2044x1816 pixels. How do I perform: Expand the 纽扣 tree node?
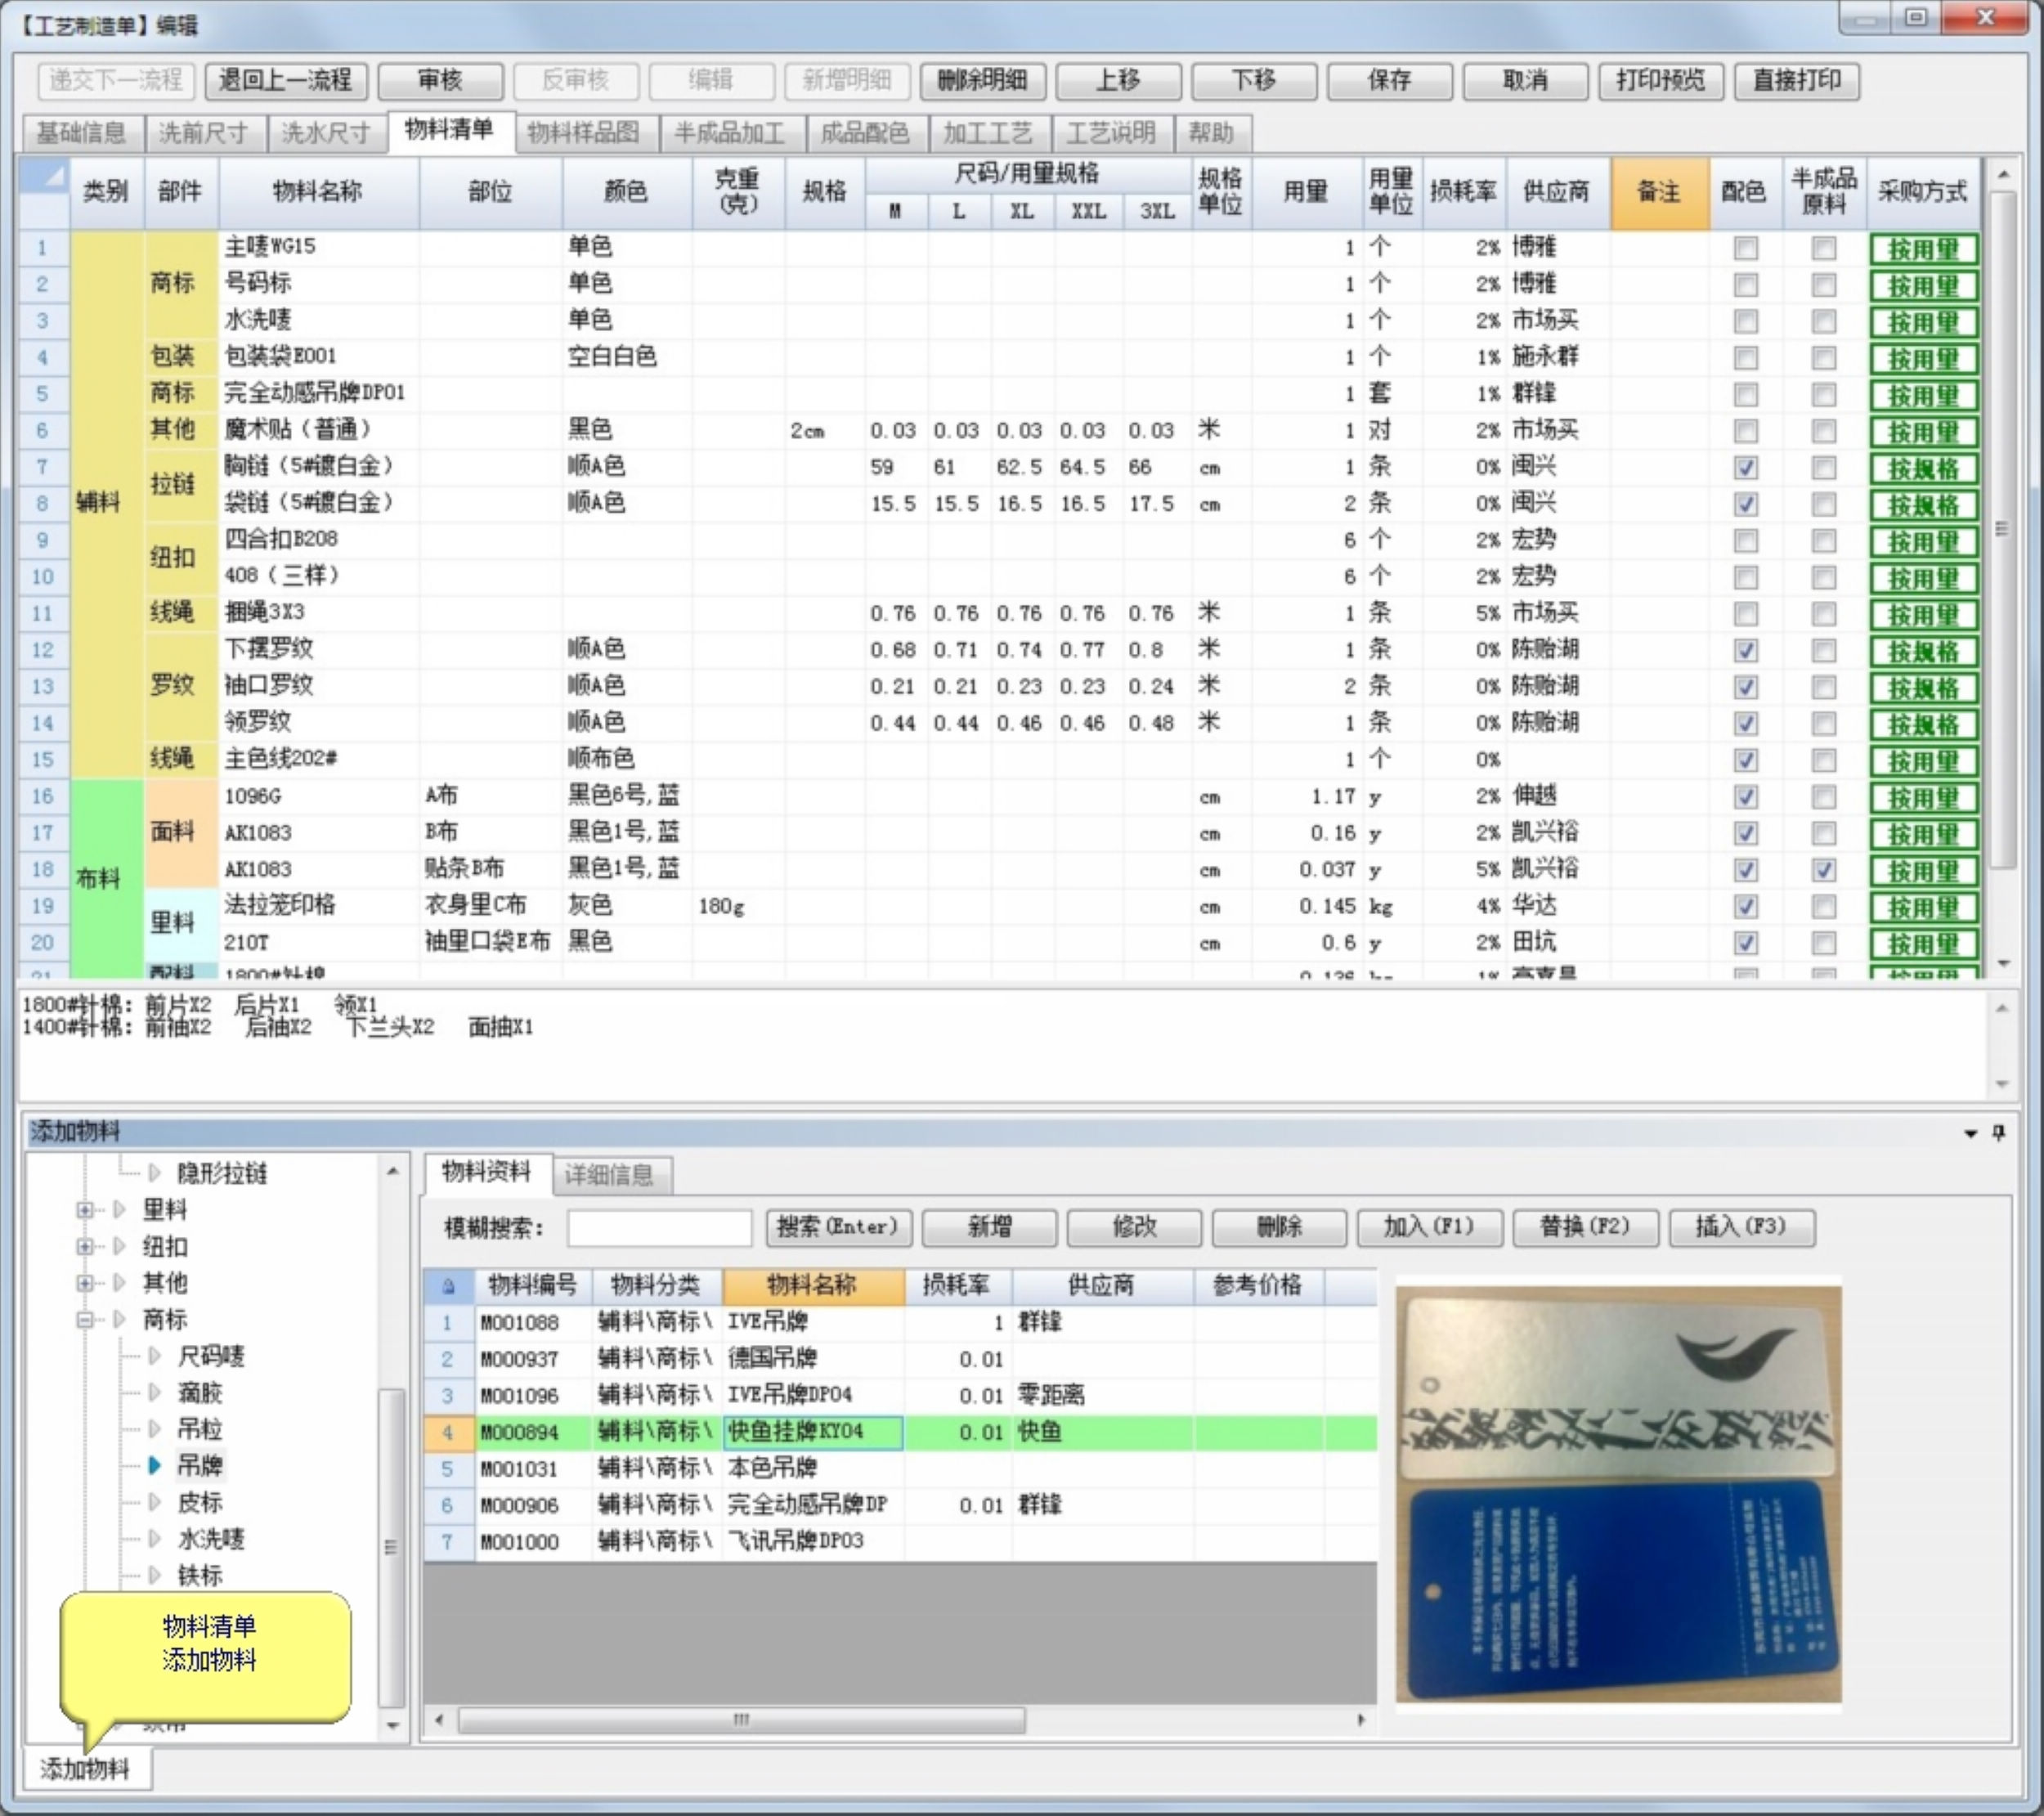(85, 1247)
